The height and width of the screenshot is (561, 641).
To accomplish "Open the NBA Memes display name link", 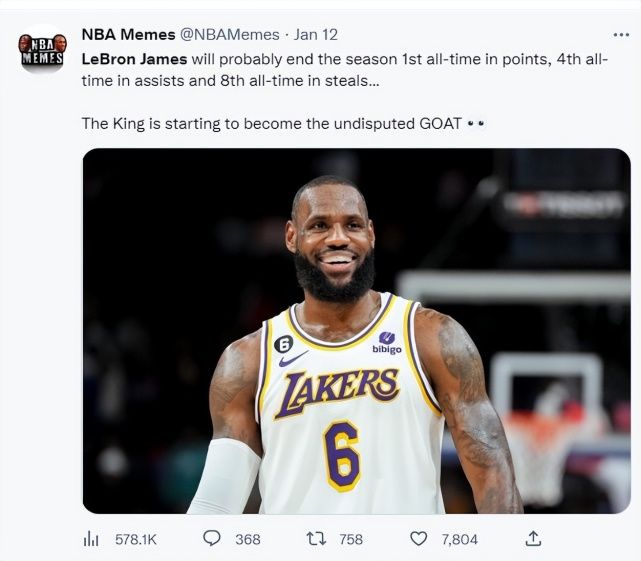I will click(x=128, y=34).
